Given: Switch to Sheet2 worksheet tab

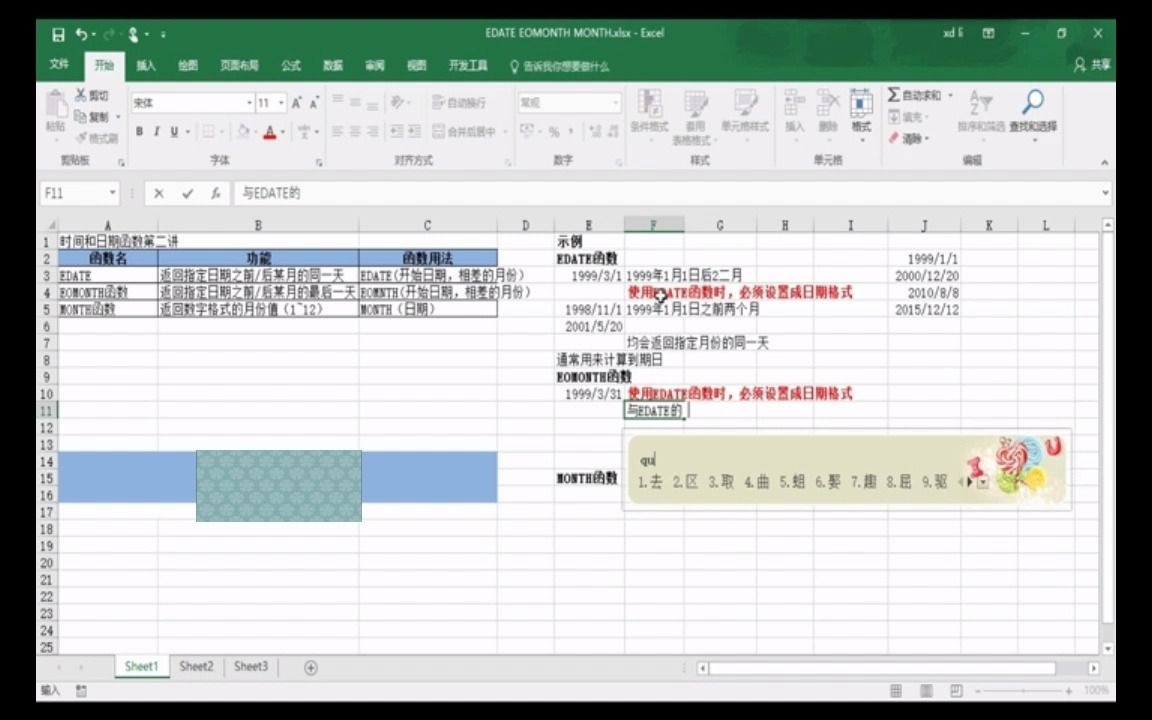Looking at the screenshot, I should click(195, 666).
